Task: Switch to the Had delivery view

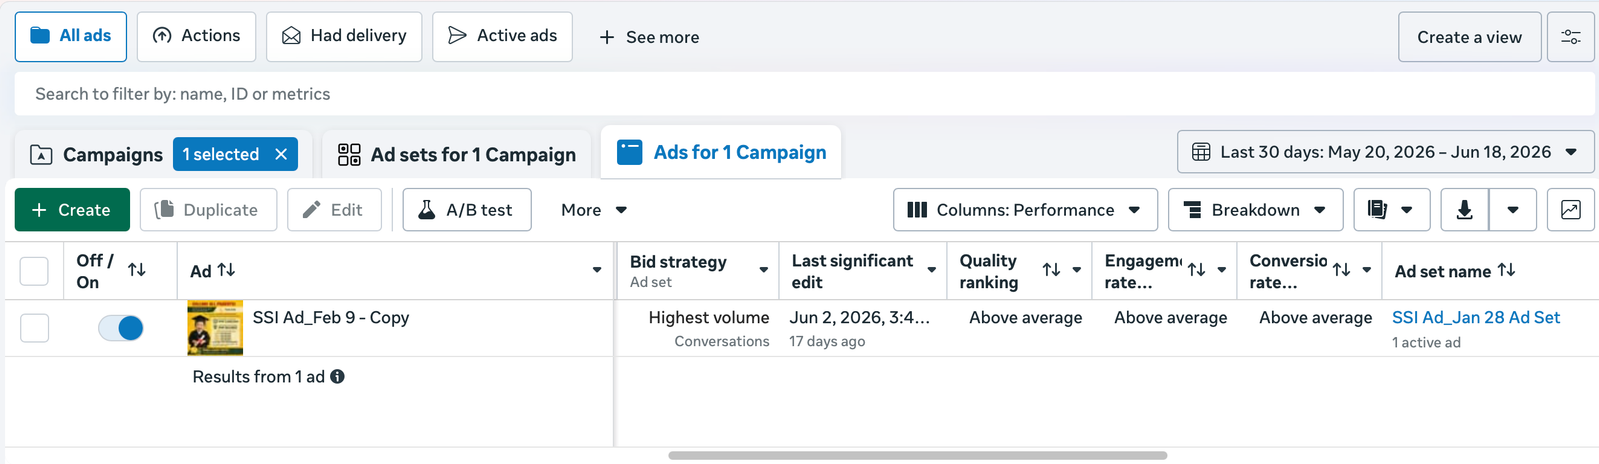Action: pos(344,36)
